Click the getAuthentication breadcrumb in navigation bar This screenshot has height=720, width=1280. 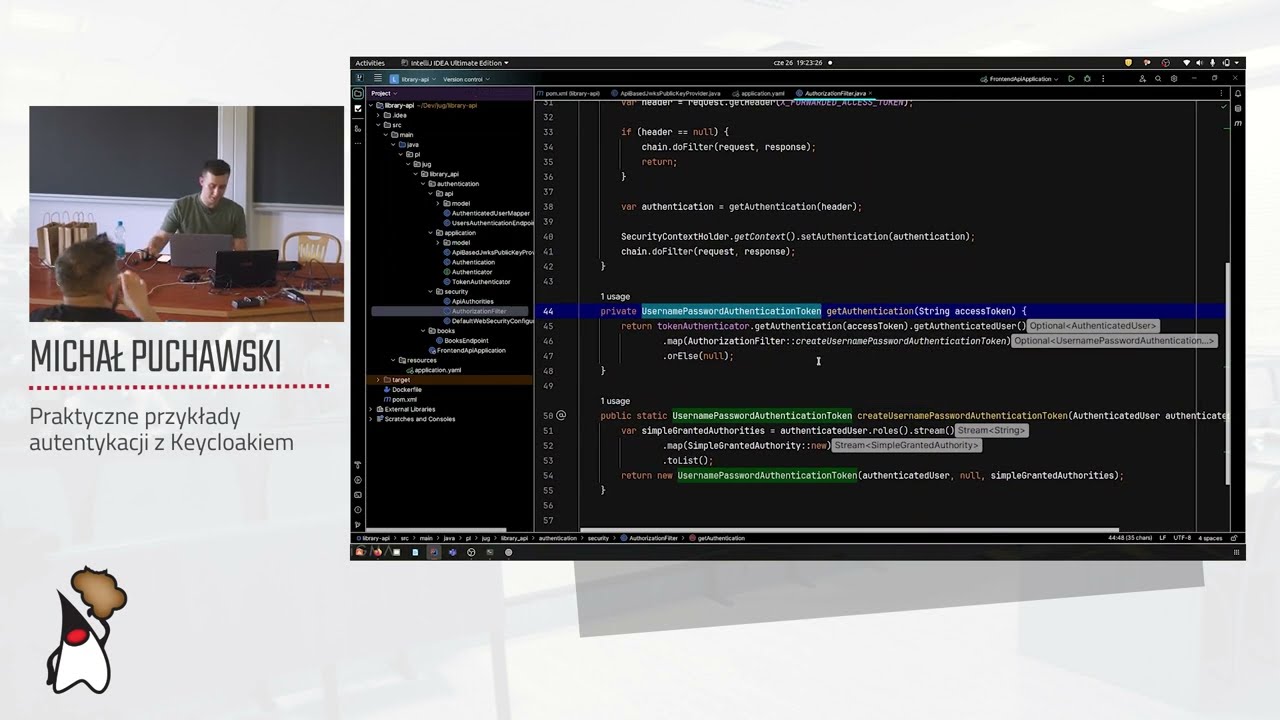coord(718,538)
